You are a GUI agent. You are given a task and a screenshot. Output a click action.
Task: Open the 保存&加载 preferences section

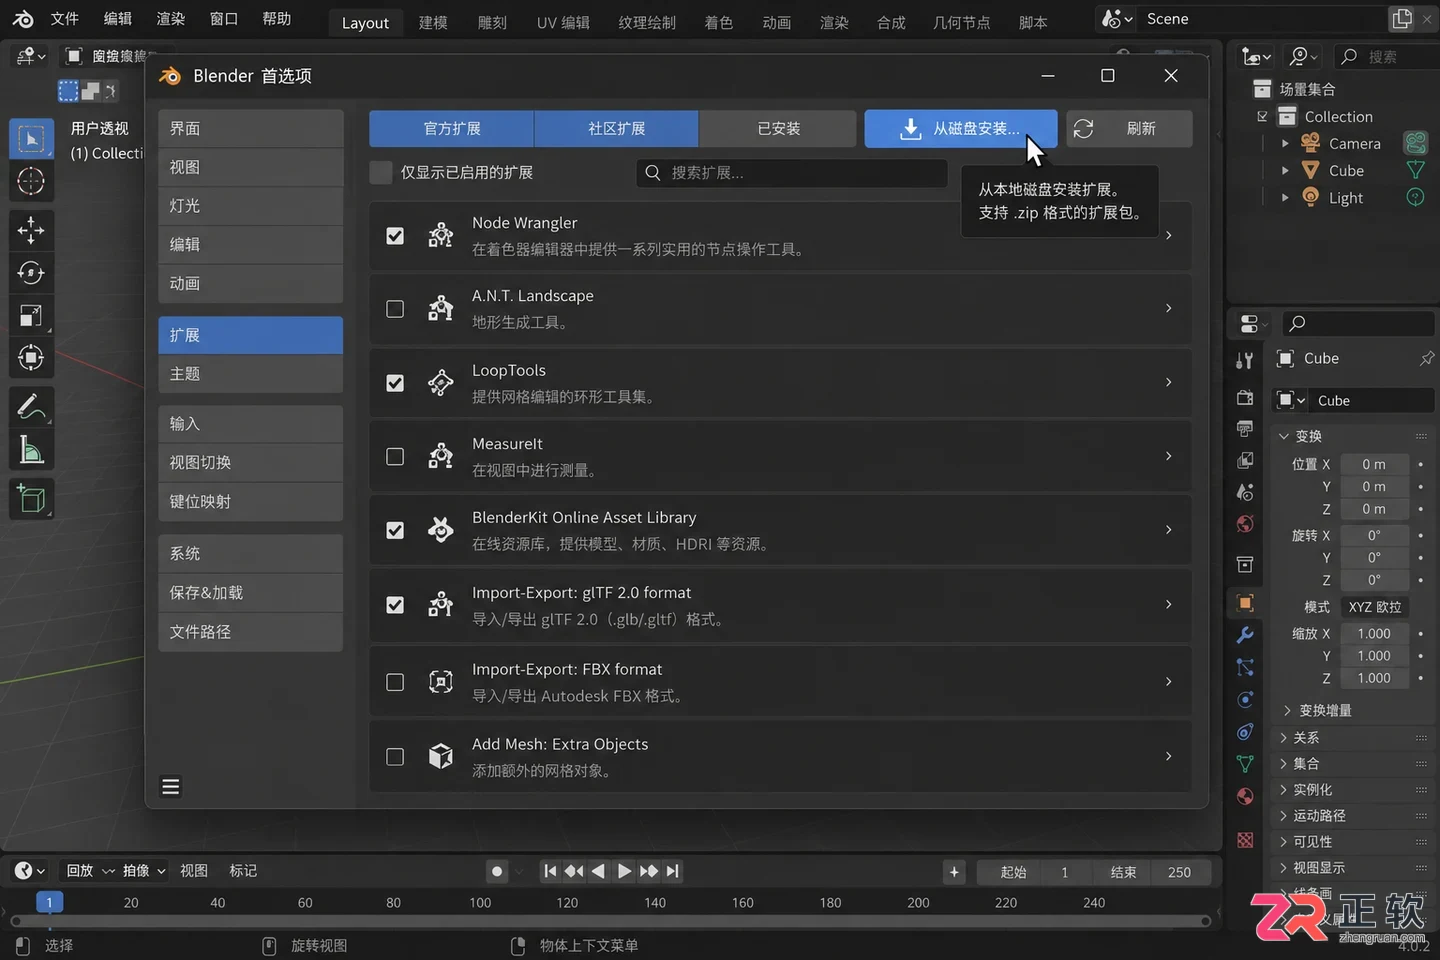click(250, 593)
